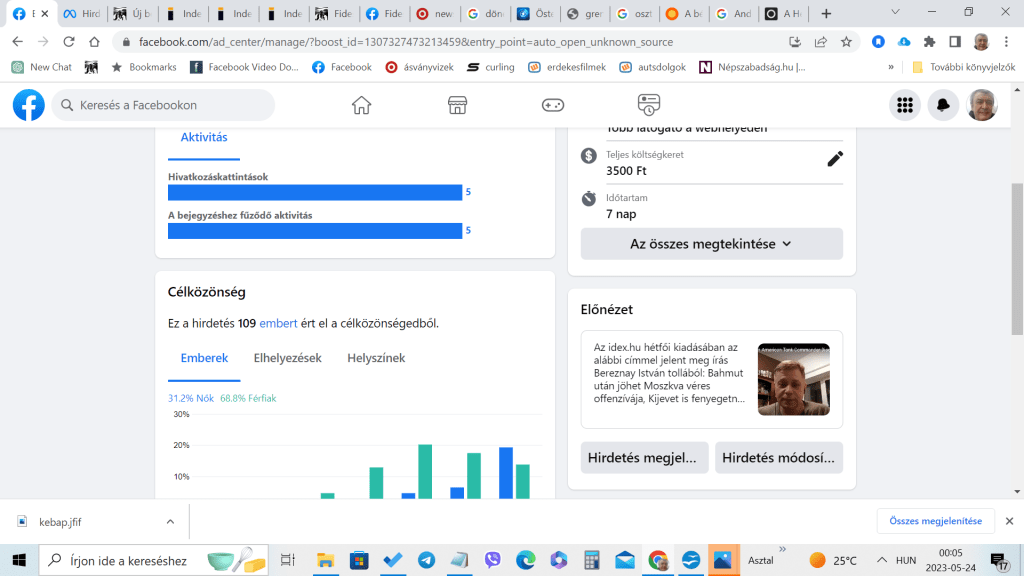Image resolution: width=1024 pixels, height=576 pixels.
Task: Open the Facebook menu grid icon
Action: (905, 105)
